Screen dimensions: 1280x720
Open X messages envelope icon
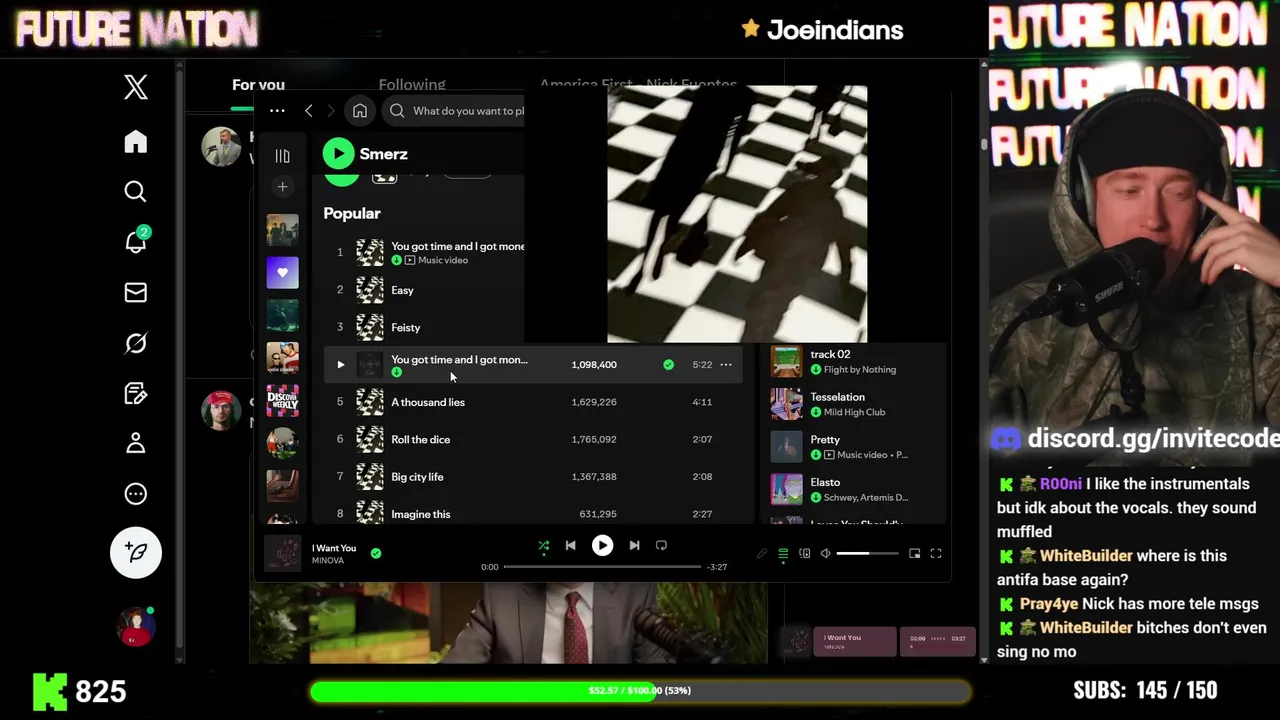point(136,292)
